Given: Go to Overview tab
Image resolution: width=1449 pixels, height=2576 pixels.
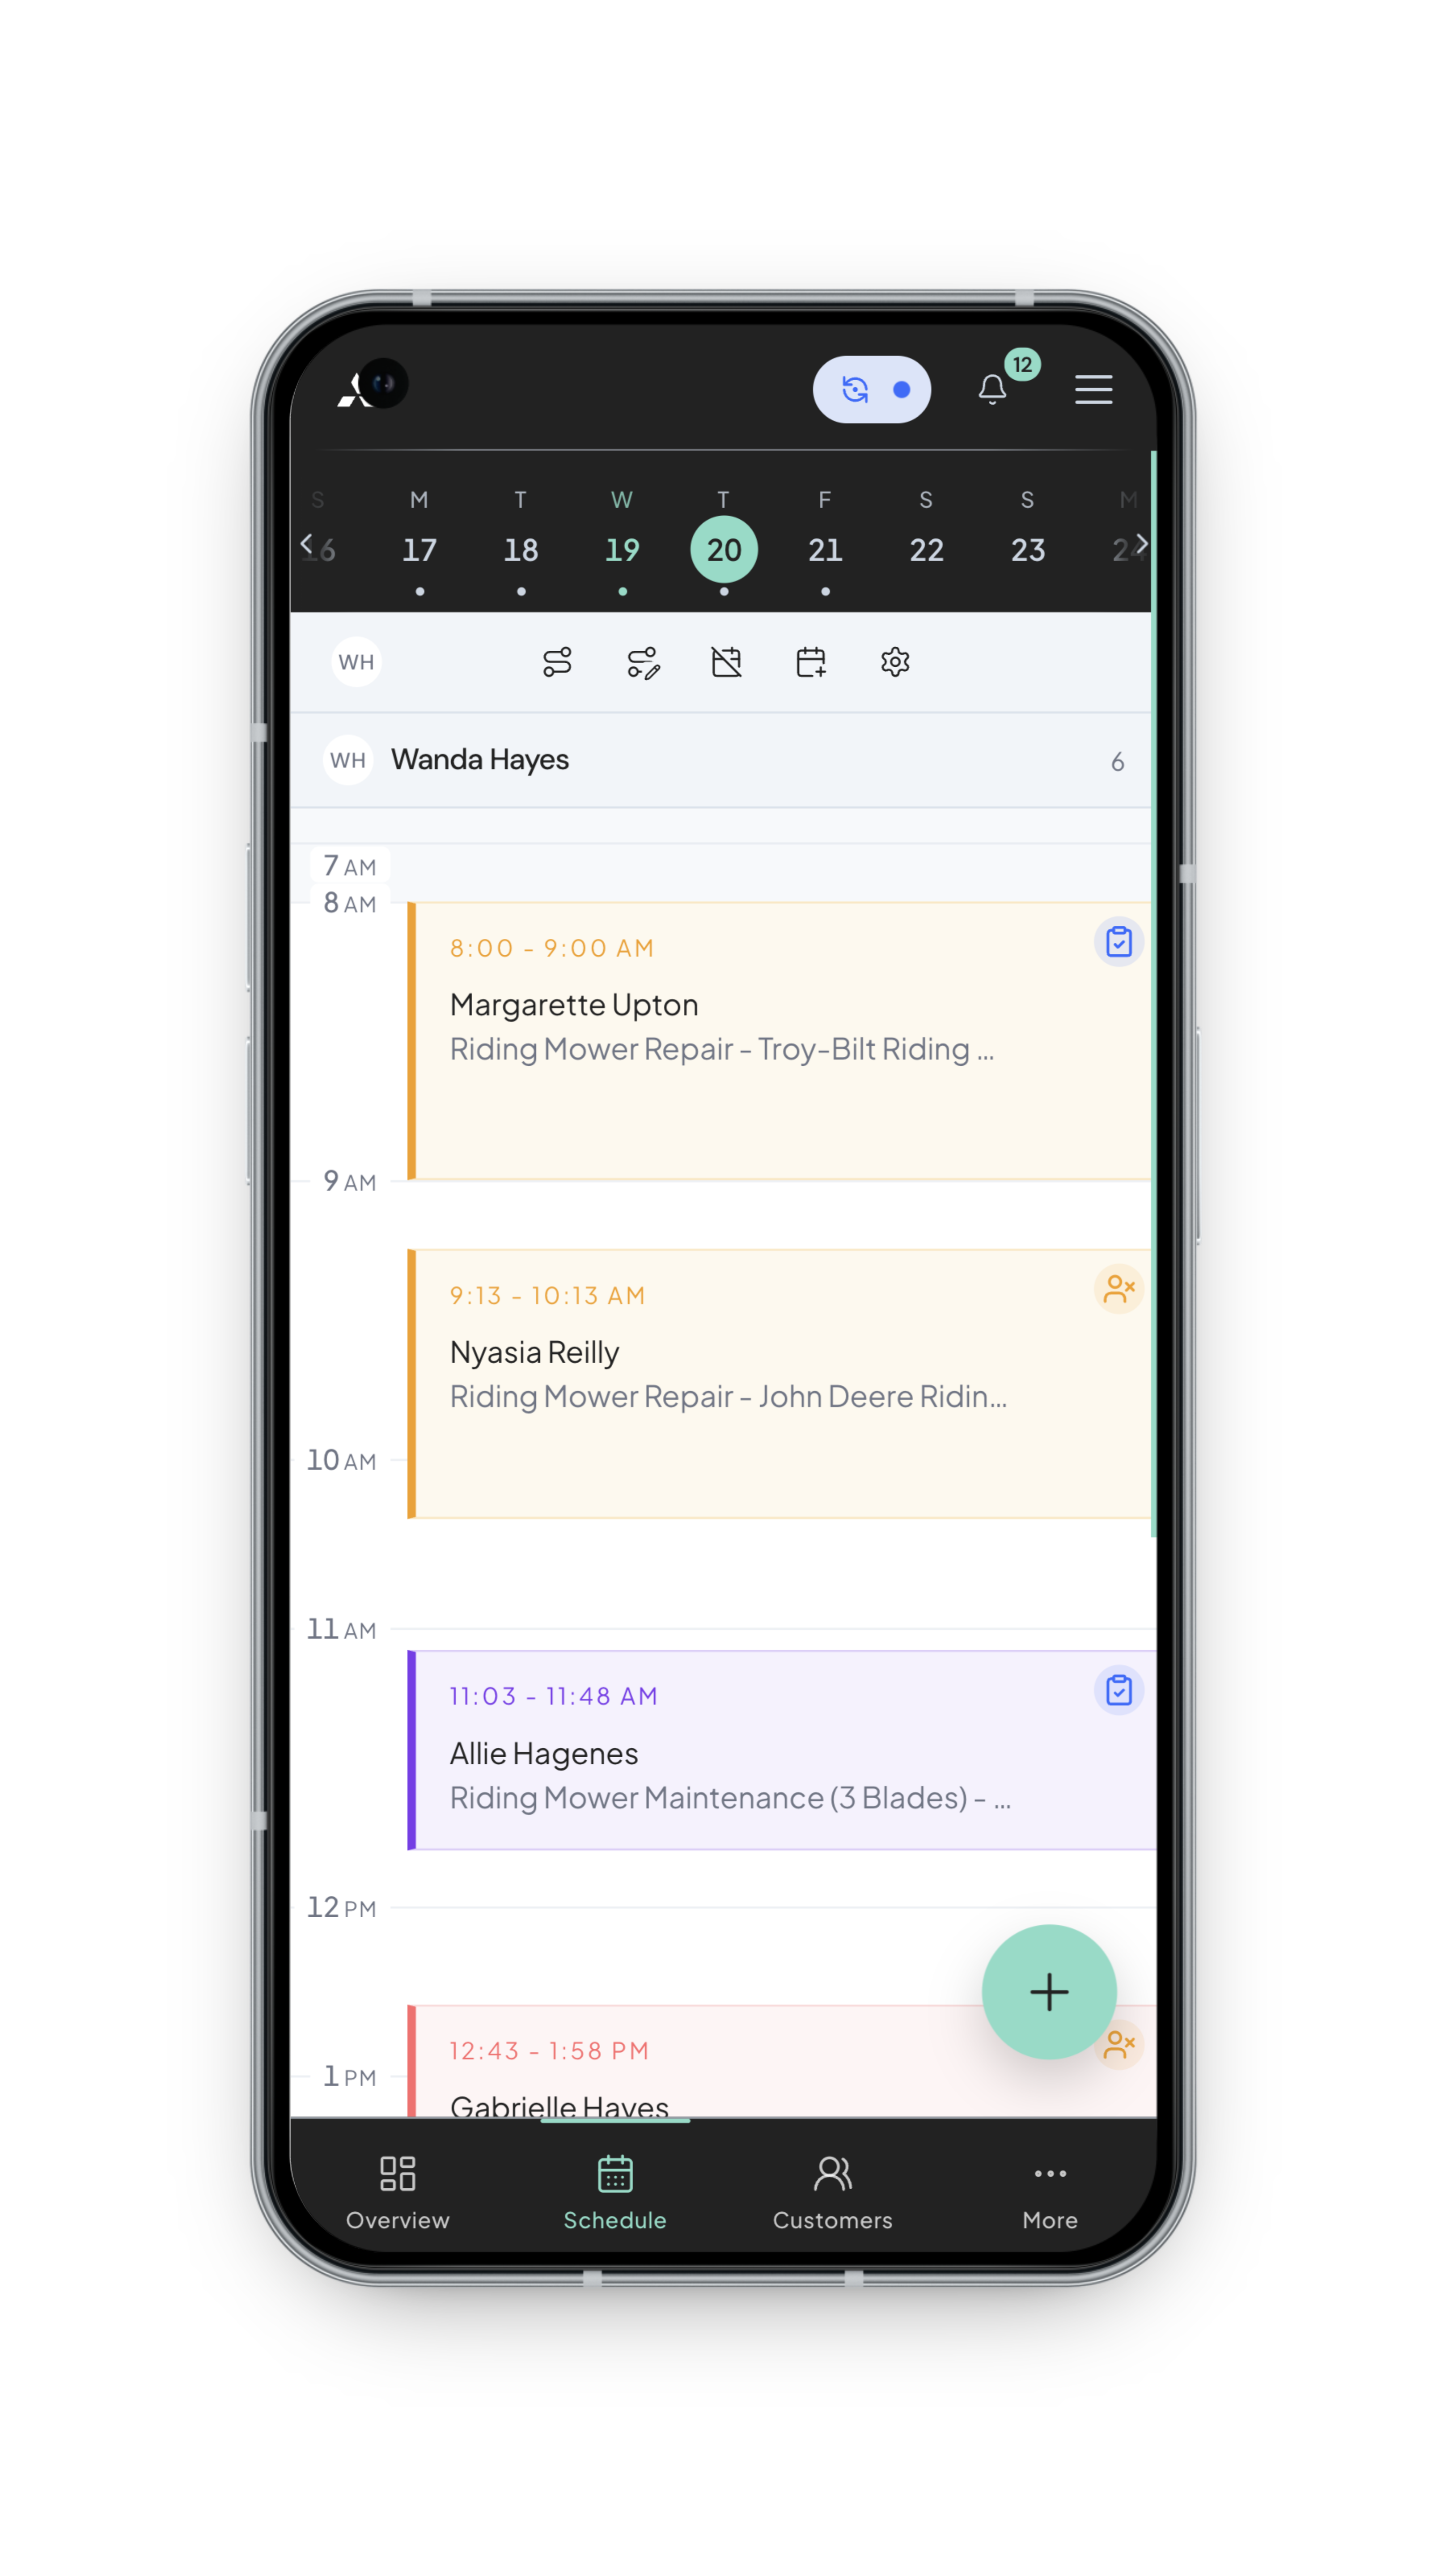Looking at the screenshot, I should click(398, 2194).
